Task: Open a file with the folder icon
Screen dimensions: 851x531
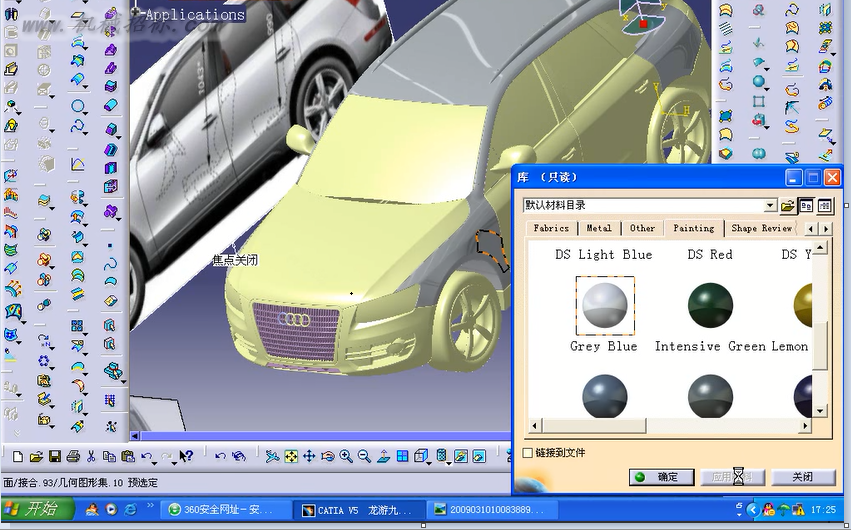Action: (36, 457)
